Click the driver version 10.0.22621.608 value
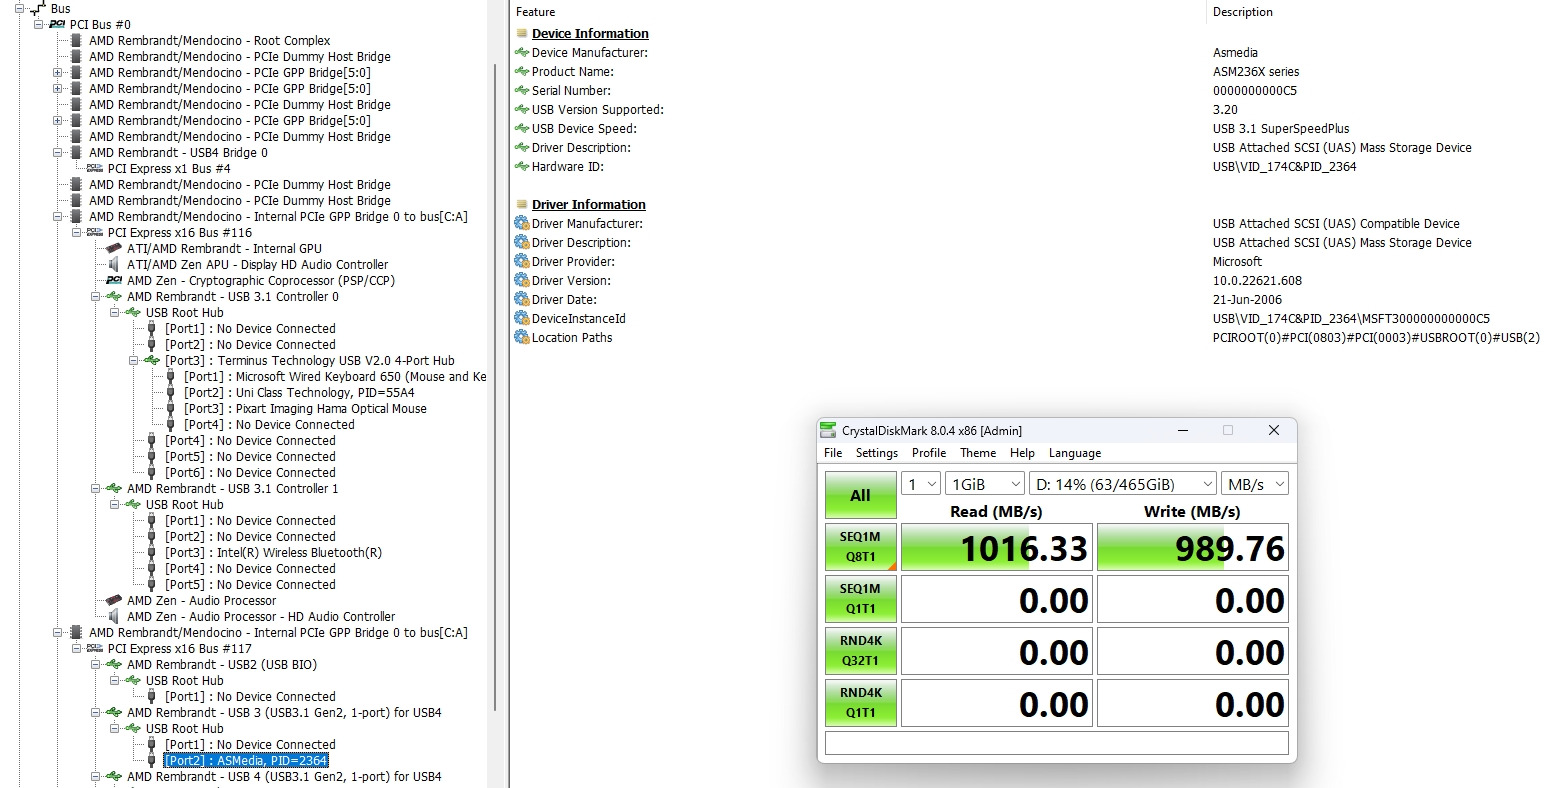The image size is (1562, 788). tap(1257, 280)
